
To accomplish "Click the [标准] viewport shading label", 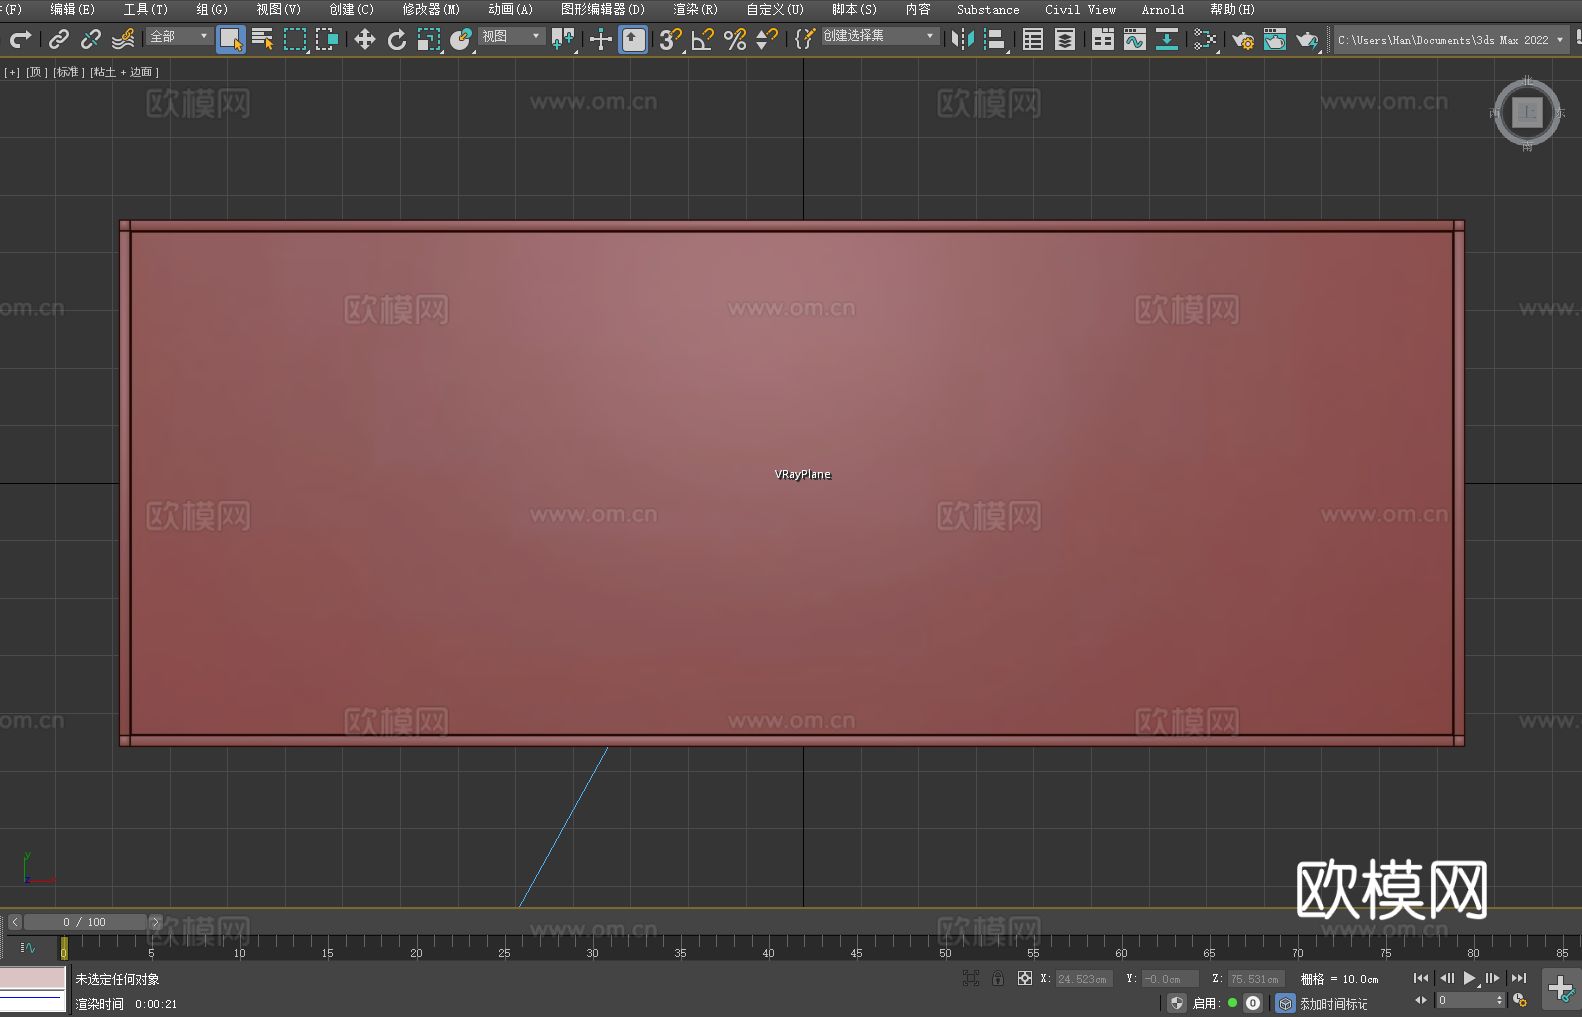I will [x=68, y=72].
